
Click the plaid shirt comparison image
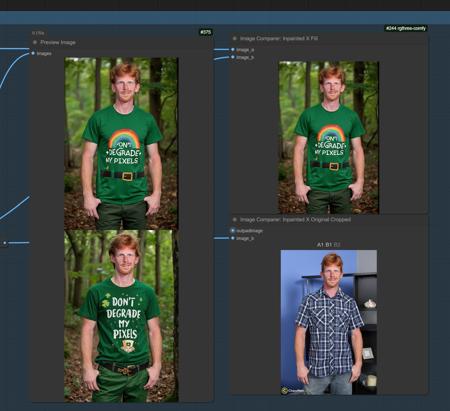[x=329, y=322]
